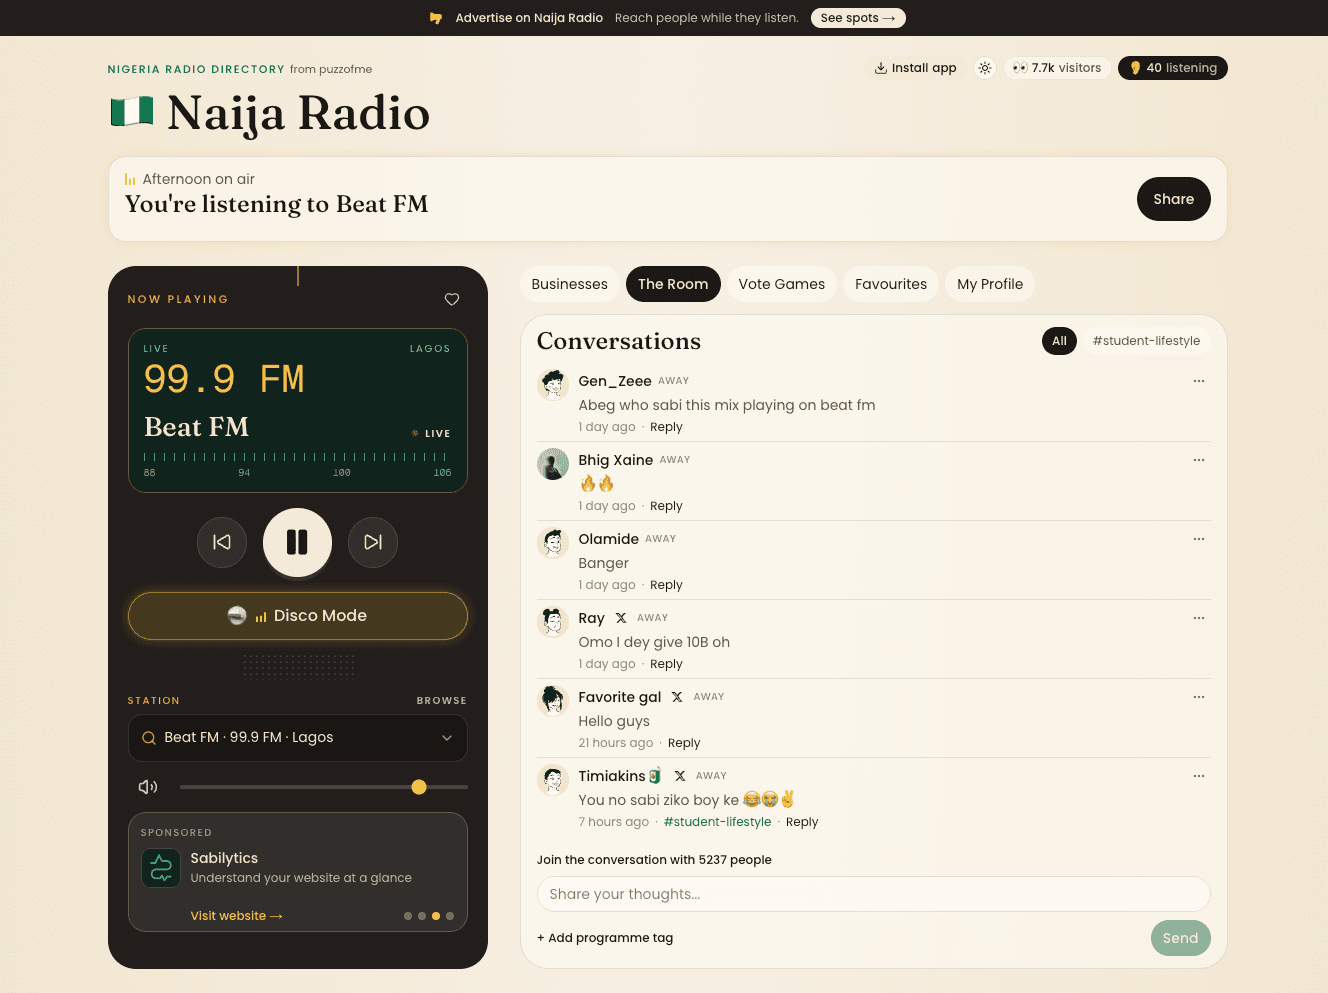Image resolution: width=1328 pixels, height=993 pixels.
Task: Open the 40 listening indicator
Action: click(1173, 68)
